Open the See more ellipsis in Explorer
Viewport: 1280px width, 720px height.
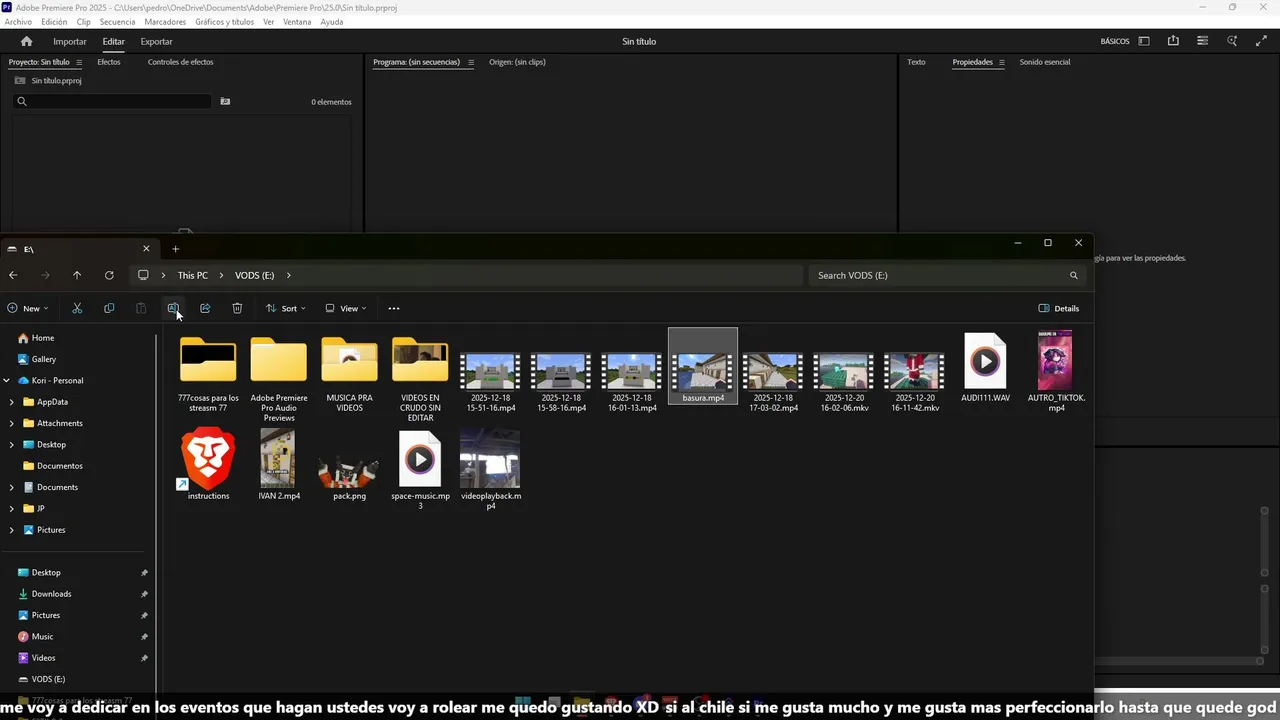[x=394, y=308]
